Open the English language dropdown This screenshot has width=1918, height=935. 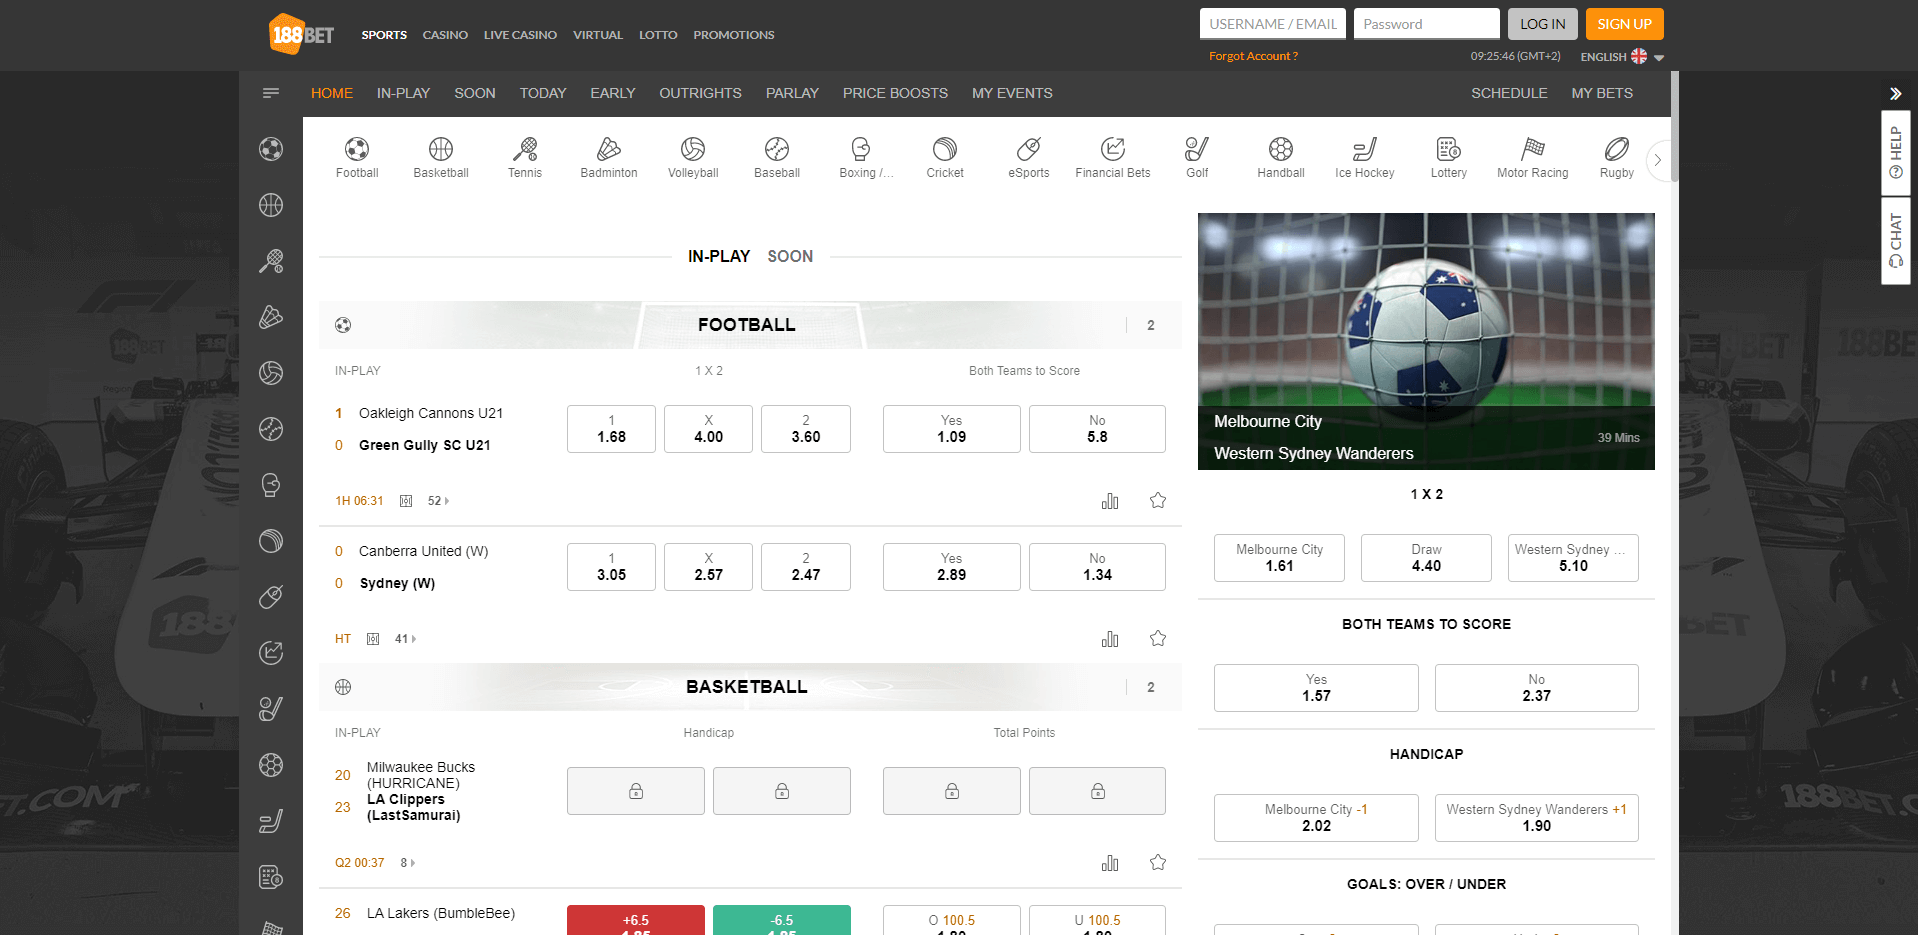click(x=1622, y=57)
